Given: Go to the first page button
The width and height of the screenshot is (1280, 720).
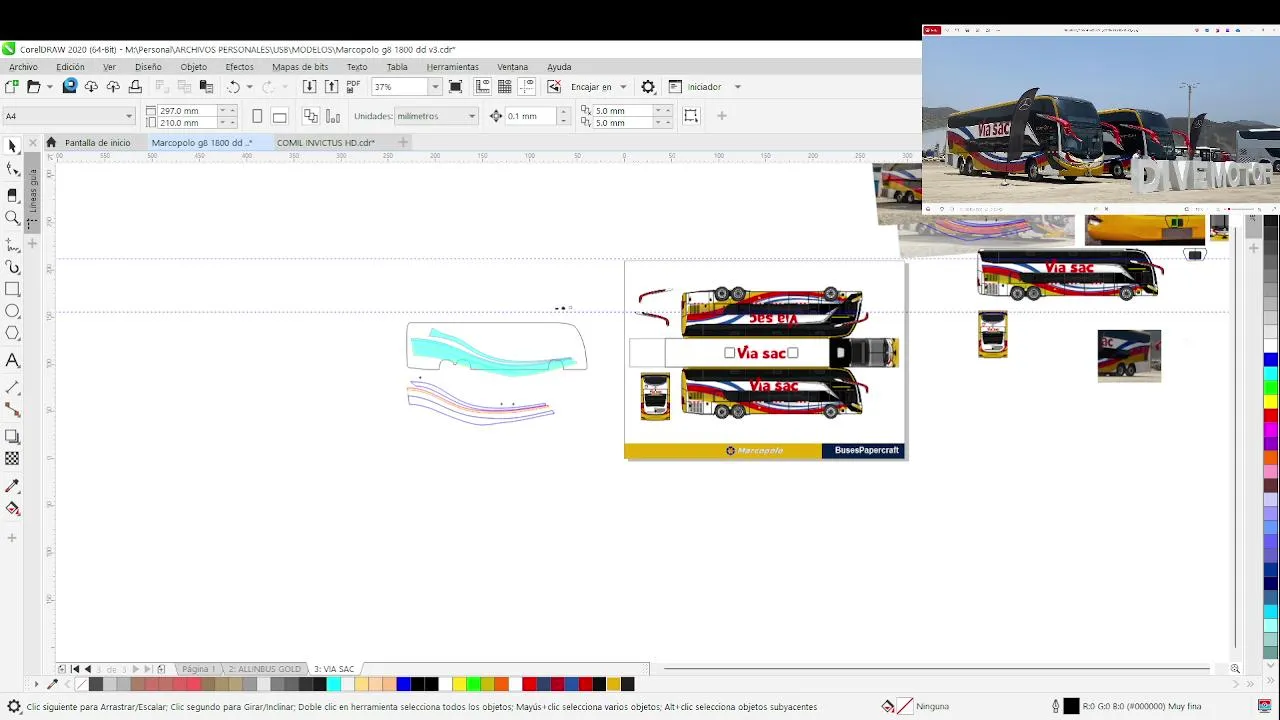Looking at the screenshot, I should [75, 669].
